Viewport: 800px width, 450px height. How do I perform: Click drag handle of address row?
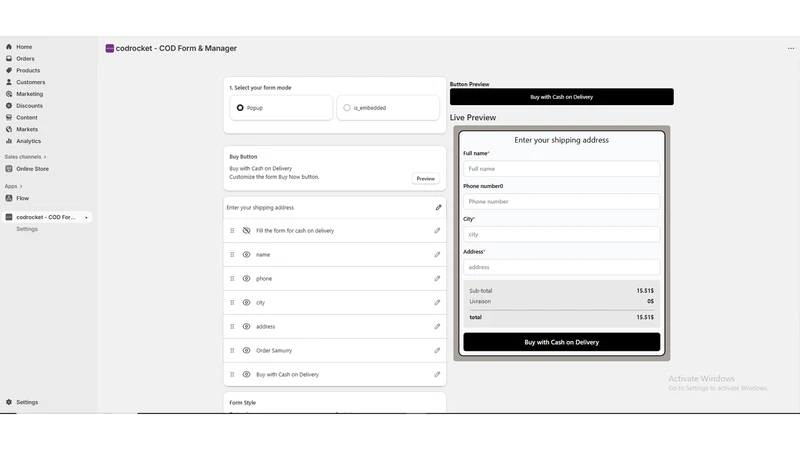point(232,327)
